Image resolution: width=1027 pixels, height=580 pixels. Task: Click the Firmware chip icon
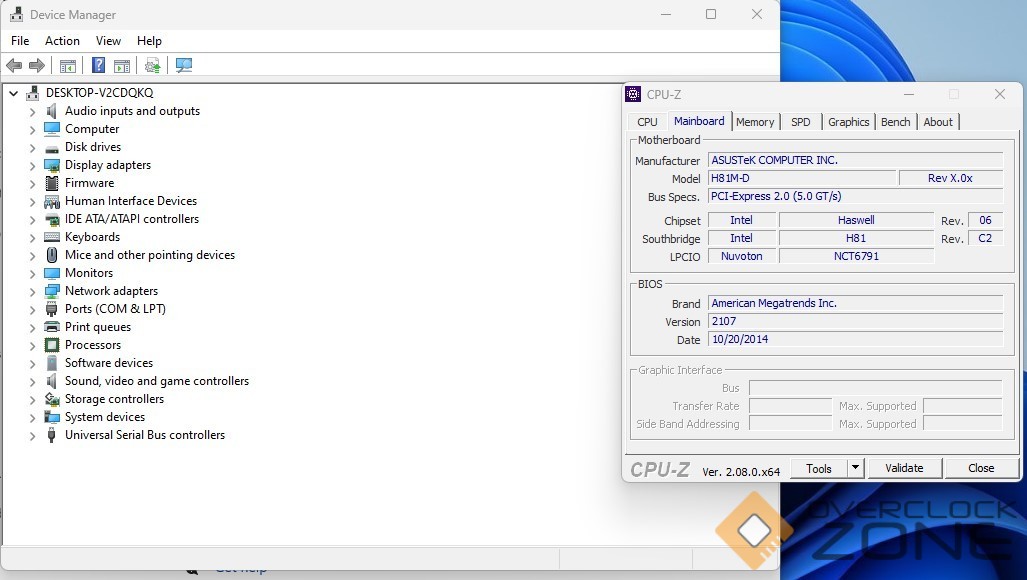[52, 183]
